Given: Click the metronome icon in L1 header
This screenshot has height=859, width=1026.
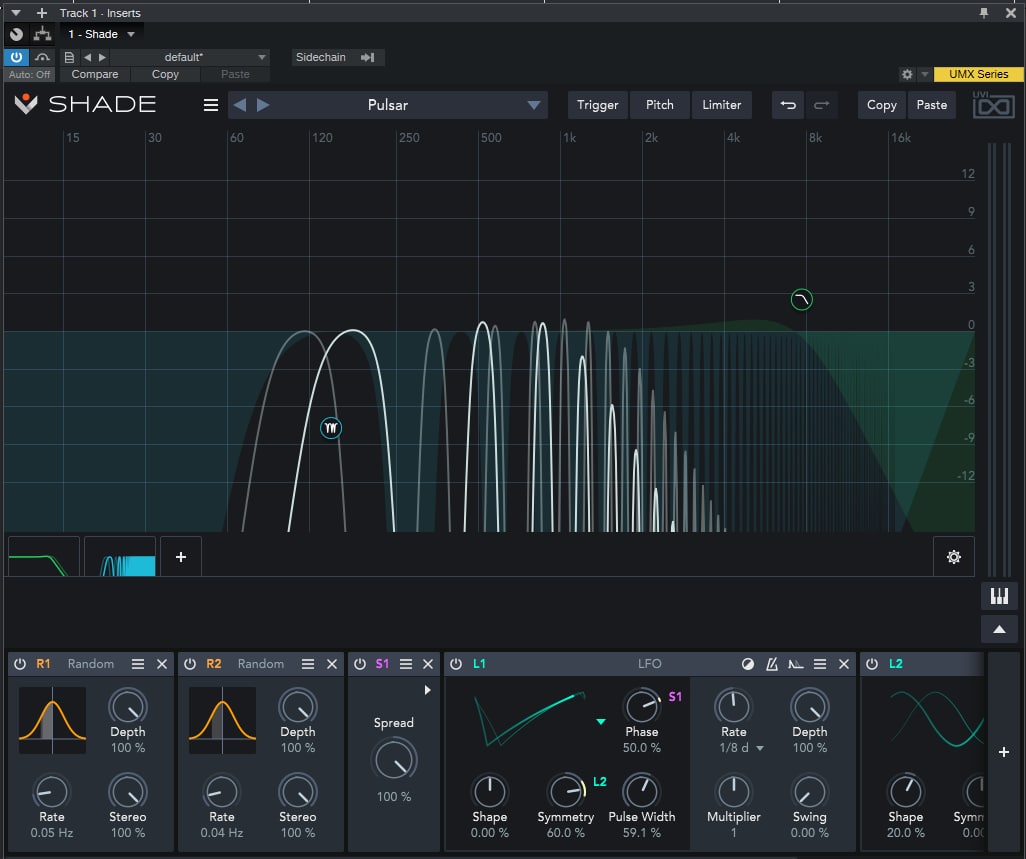Looking at the screenshot, I should (772, 664).
